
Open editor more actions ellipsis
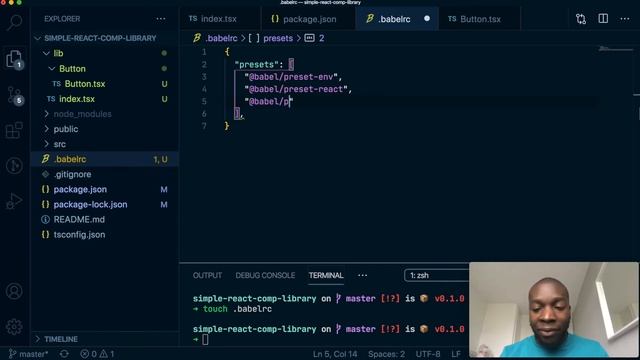point(625,19)
